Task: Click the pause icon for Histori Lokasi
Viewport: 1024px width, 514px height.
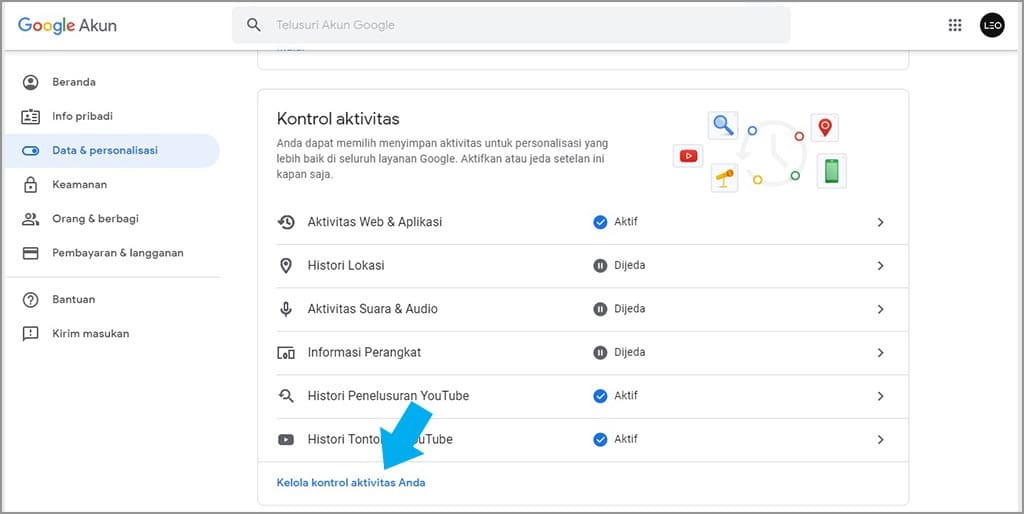Action: click(600, 266)
